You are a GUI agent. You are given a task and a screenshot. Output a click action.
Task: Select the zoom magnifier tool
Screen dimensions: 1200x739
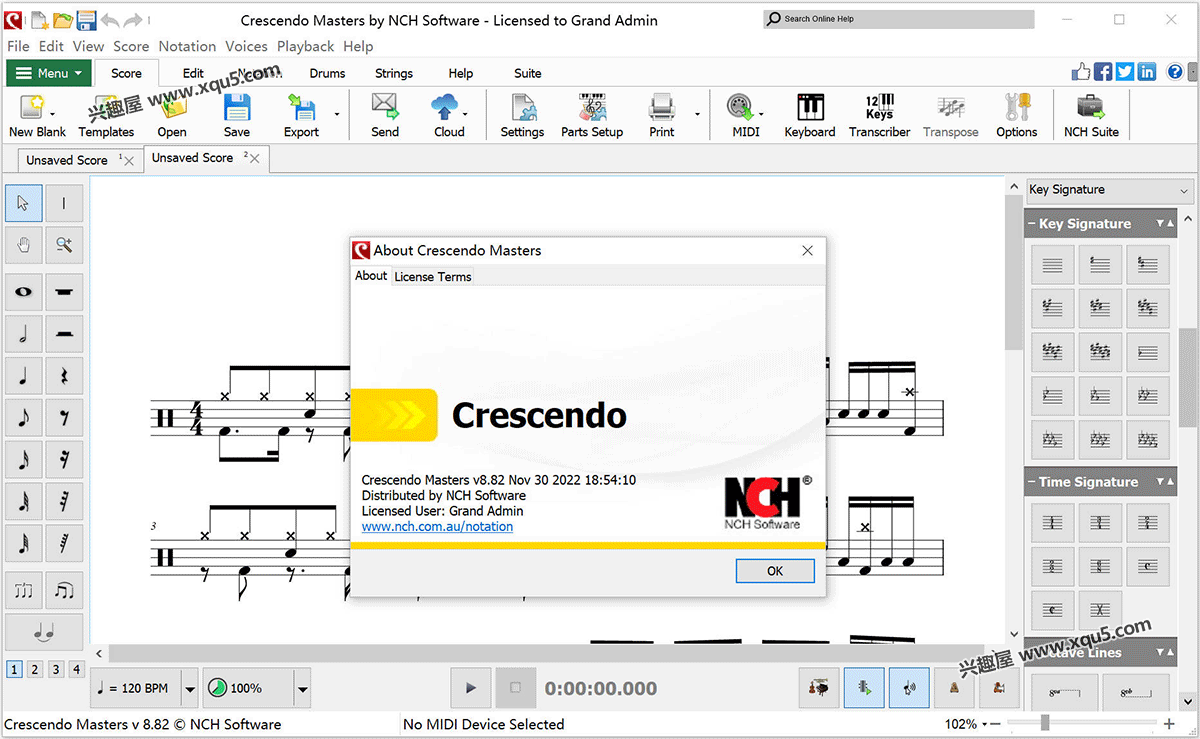coord(64,244)
